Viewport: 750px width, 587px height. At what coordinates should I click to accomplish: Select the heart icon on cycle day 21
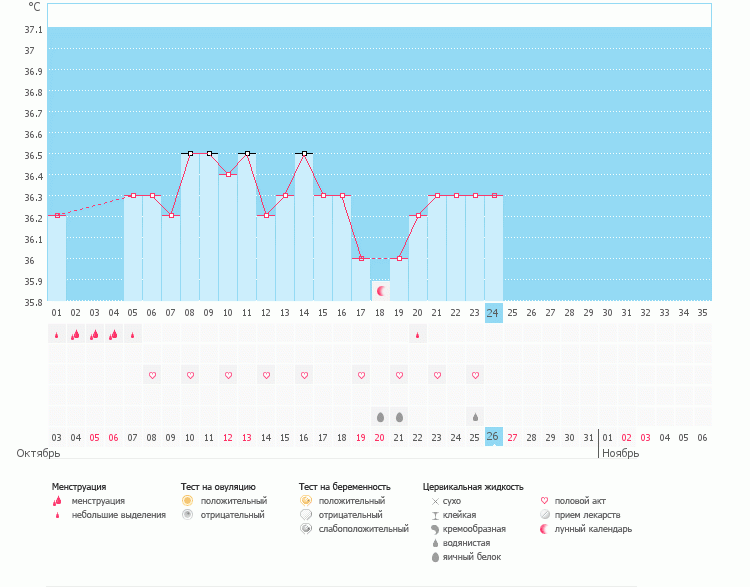(437, 376)
